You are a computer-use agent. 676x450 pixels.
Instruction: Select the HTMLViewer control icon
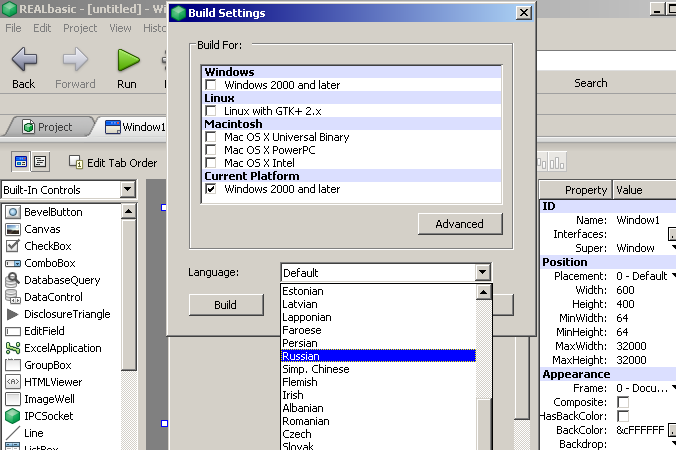[x=13, y=382]
